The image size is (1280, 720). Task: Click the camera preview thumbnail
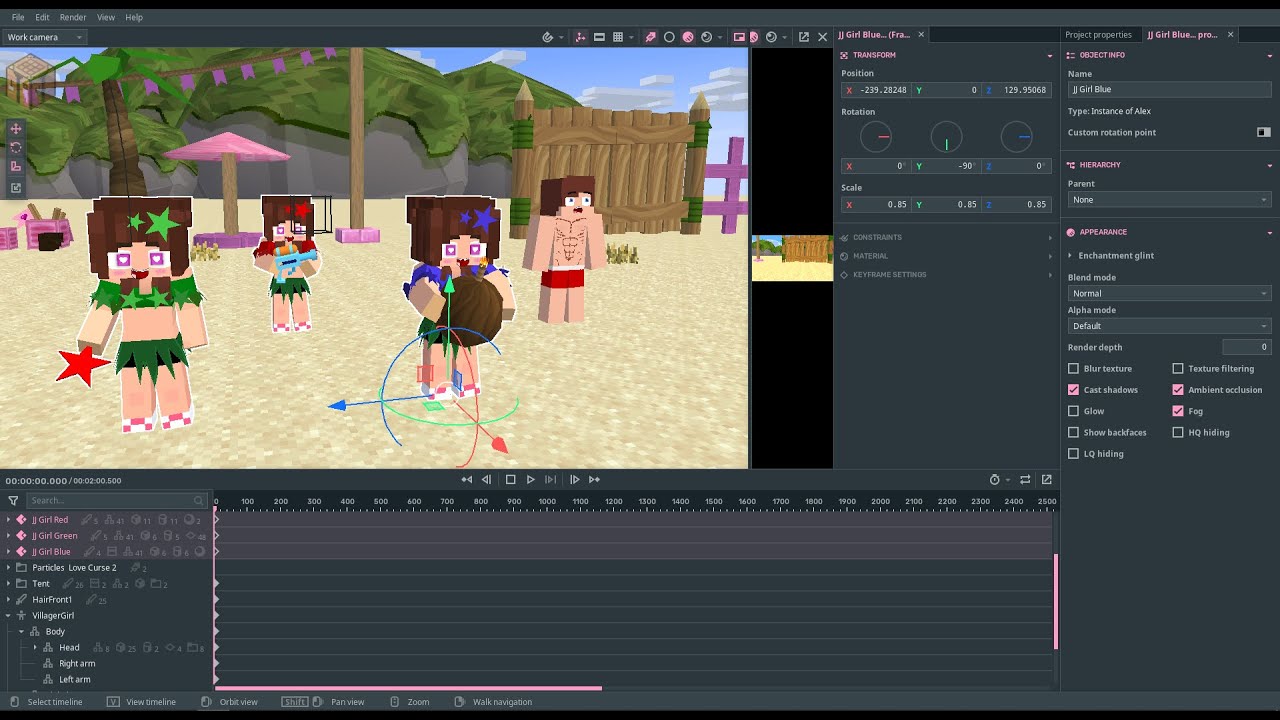click(x=792, y=258)
